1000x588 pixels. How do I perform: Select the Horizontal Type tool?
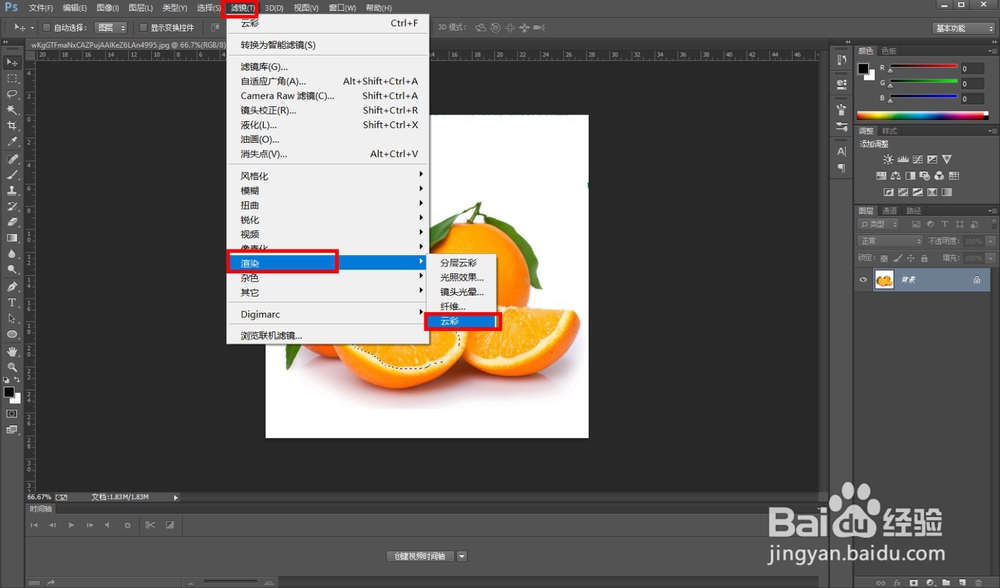[12, 303]
